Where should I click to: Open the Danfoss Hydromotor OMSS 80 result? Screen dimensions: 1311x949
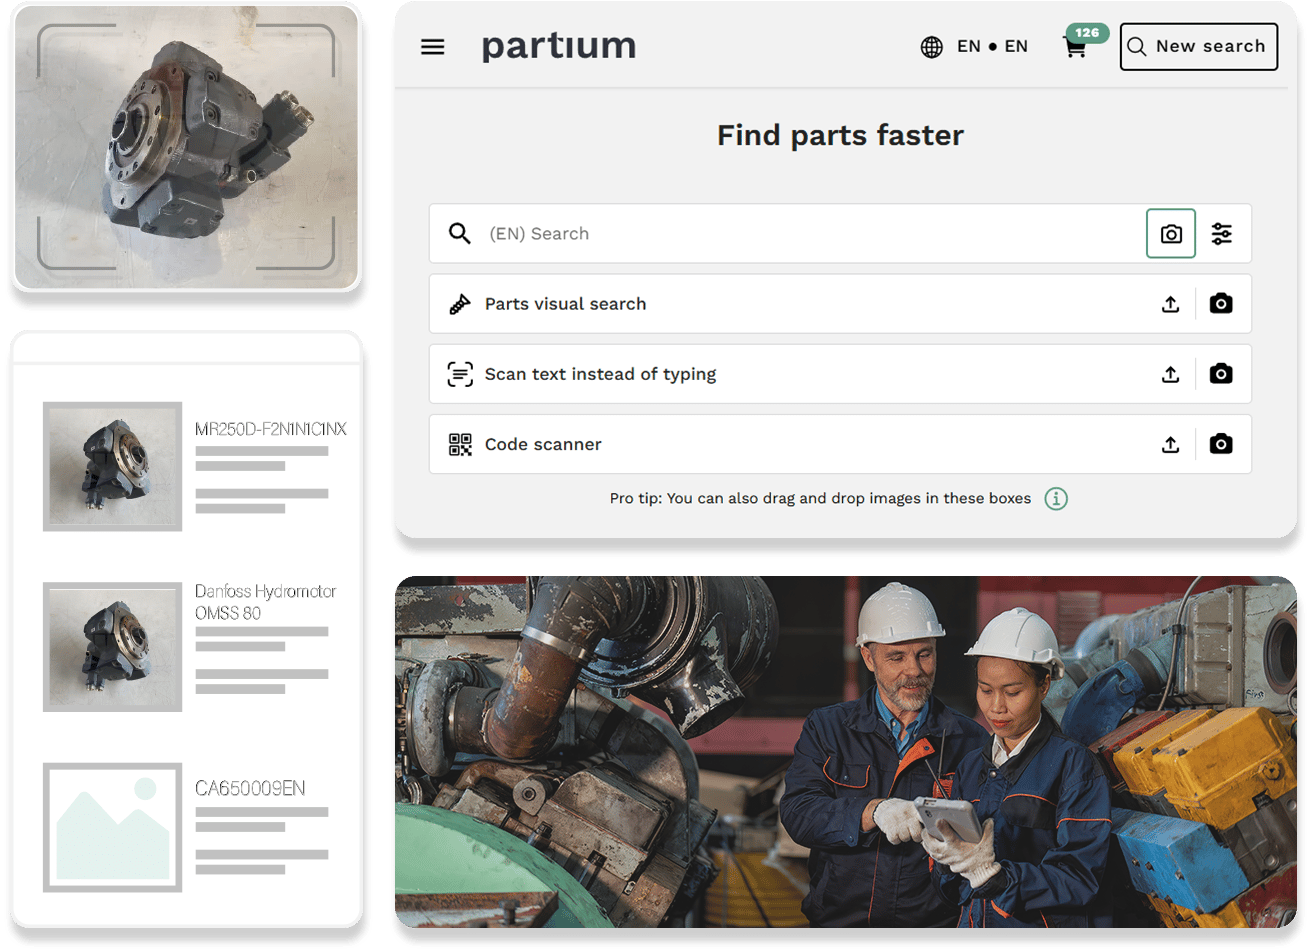click(x=265, y=602)
